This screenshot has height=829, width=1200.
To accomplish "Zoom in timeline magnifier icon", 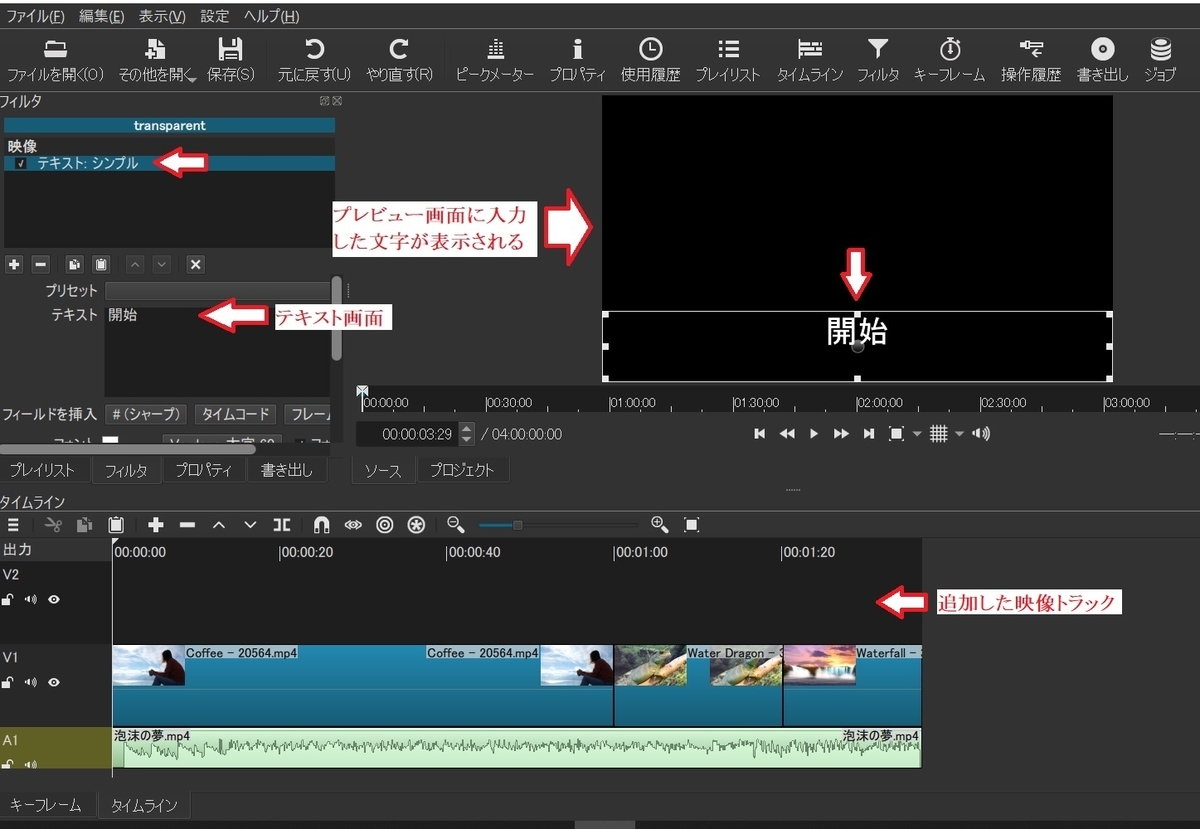I will pyautogui.click(x=659, y=524).
